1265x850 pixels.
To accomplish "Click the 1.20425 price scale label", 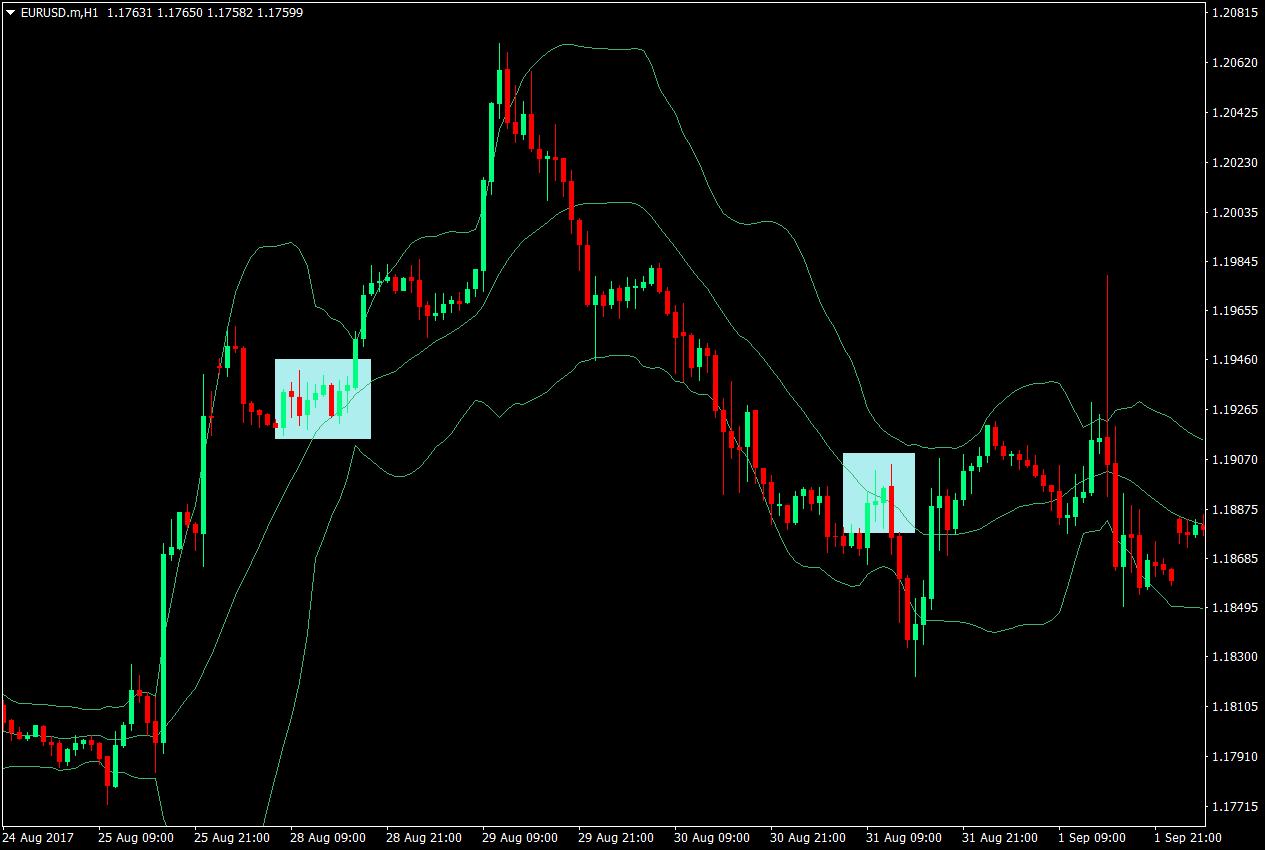I will point(1233,113).
